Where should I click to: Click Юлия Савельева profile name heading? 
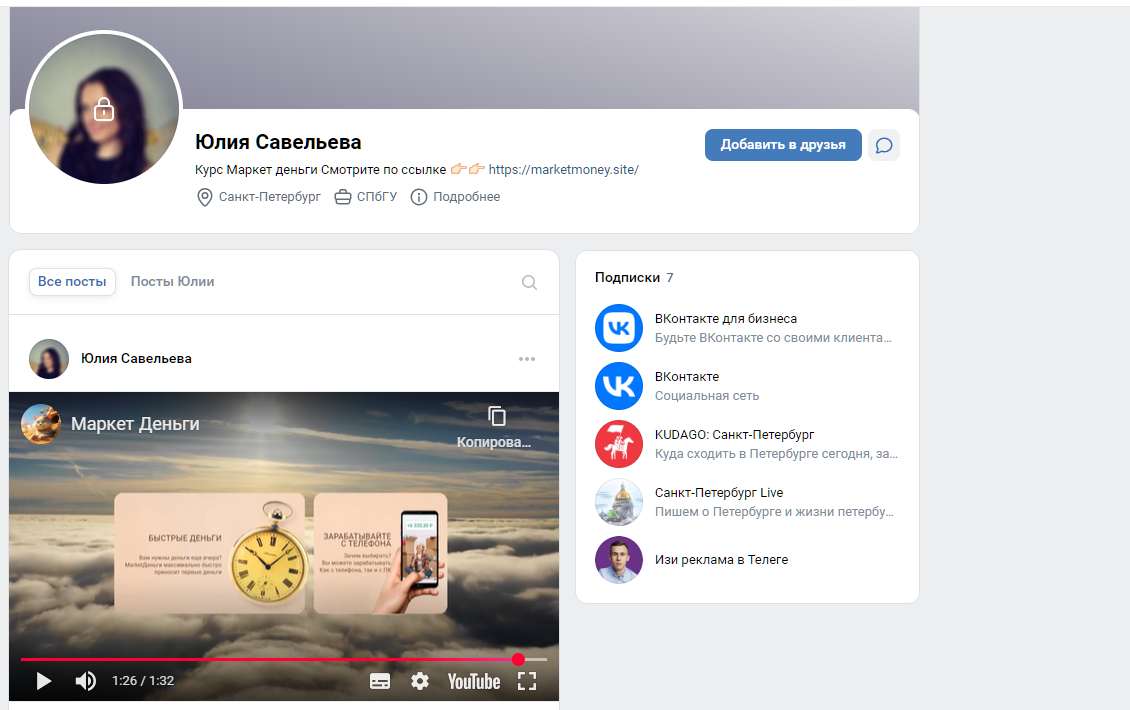tap(278, 142)
